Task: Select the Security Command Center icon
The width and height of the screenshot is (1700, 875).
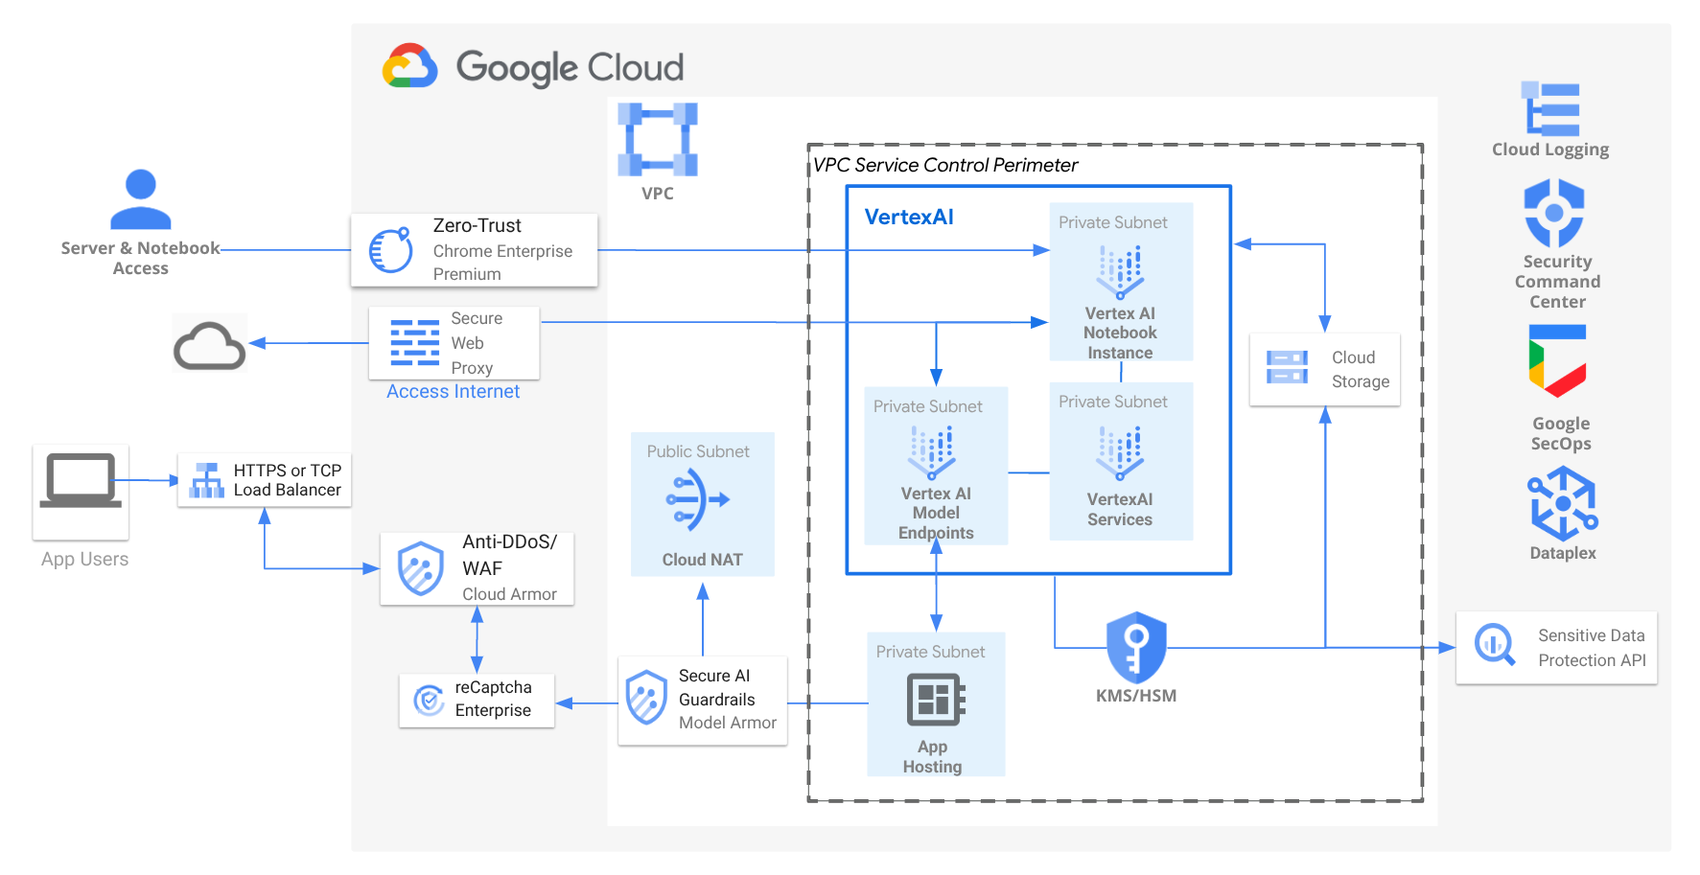Action: point(1554,213)
